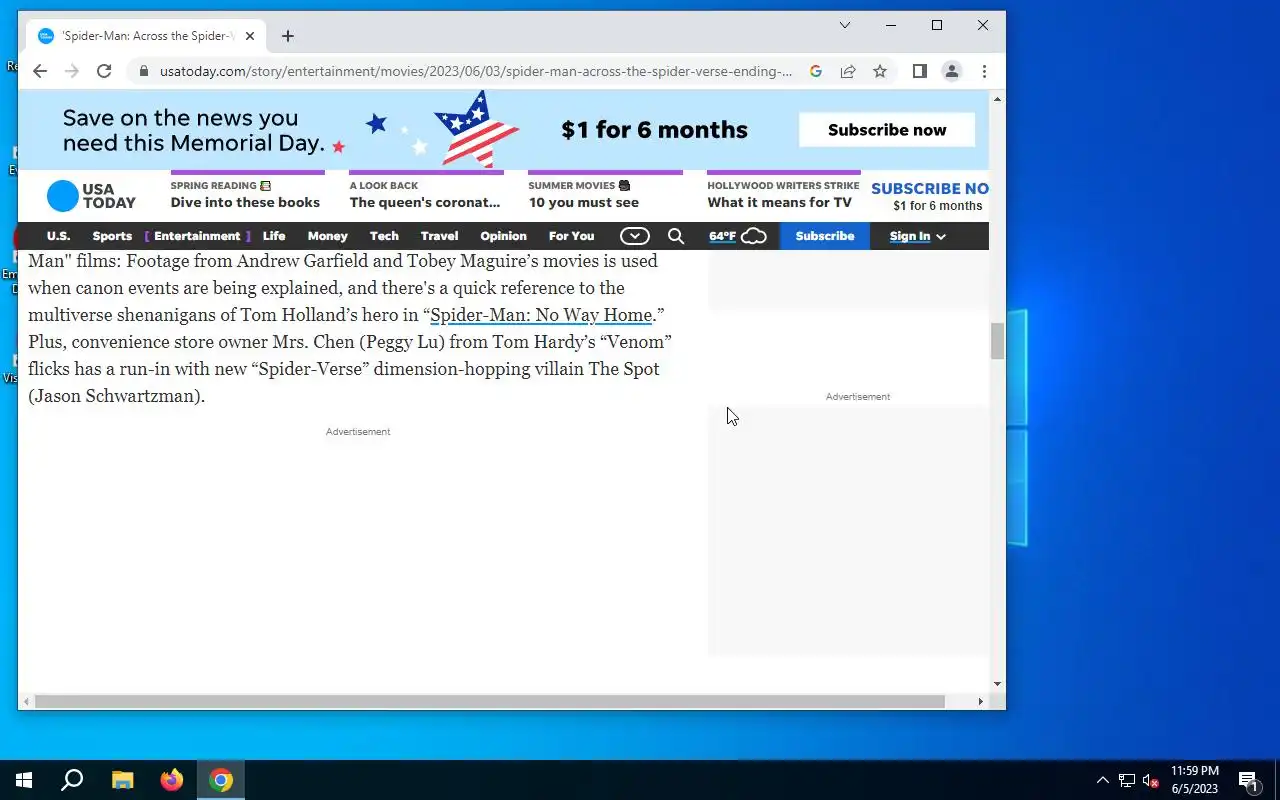The width and height of the screenshot is (1280, 800).
Task: Close the Spider-Man article tab
Action: click(x=250, y=36)
